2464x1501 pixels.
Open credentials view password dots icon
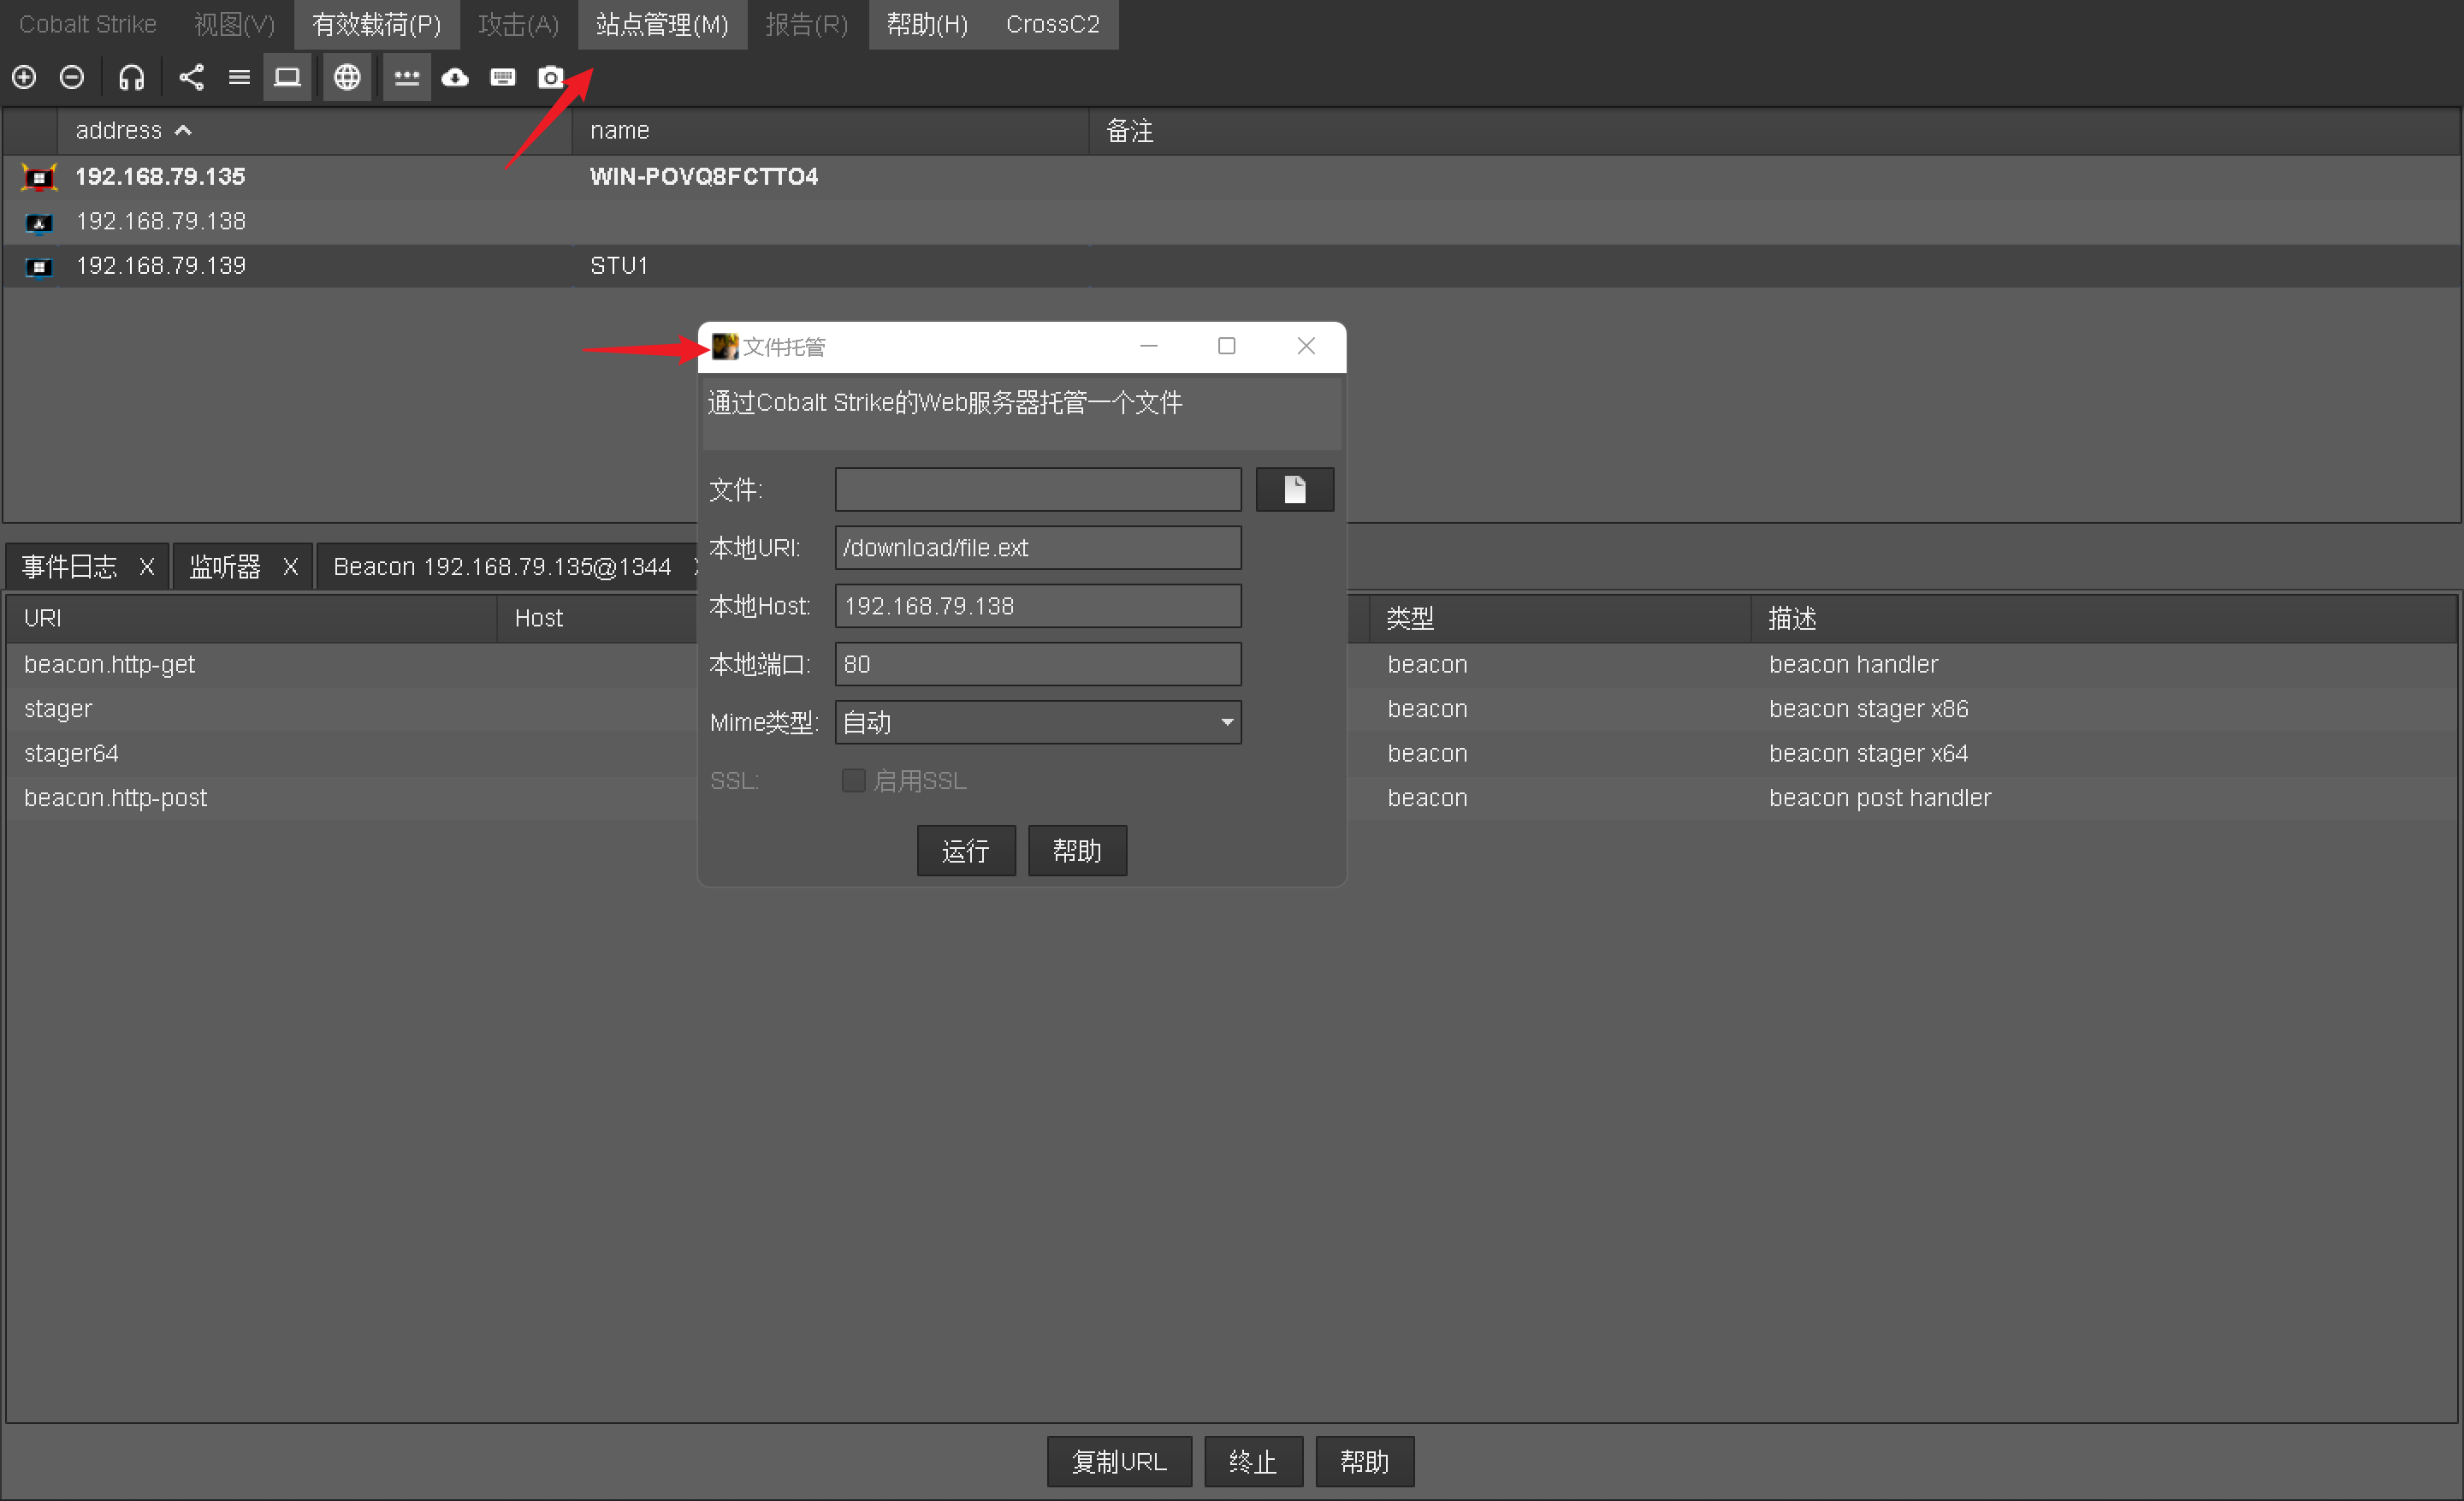[x=407, y=77]
